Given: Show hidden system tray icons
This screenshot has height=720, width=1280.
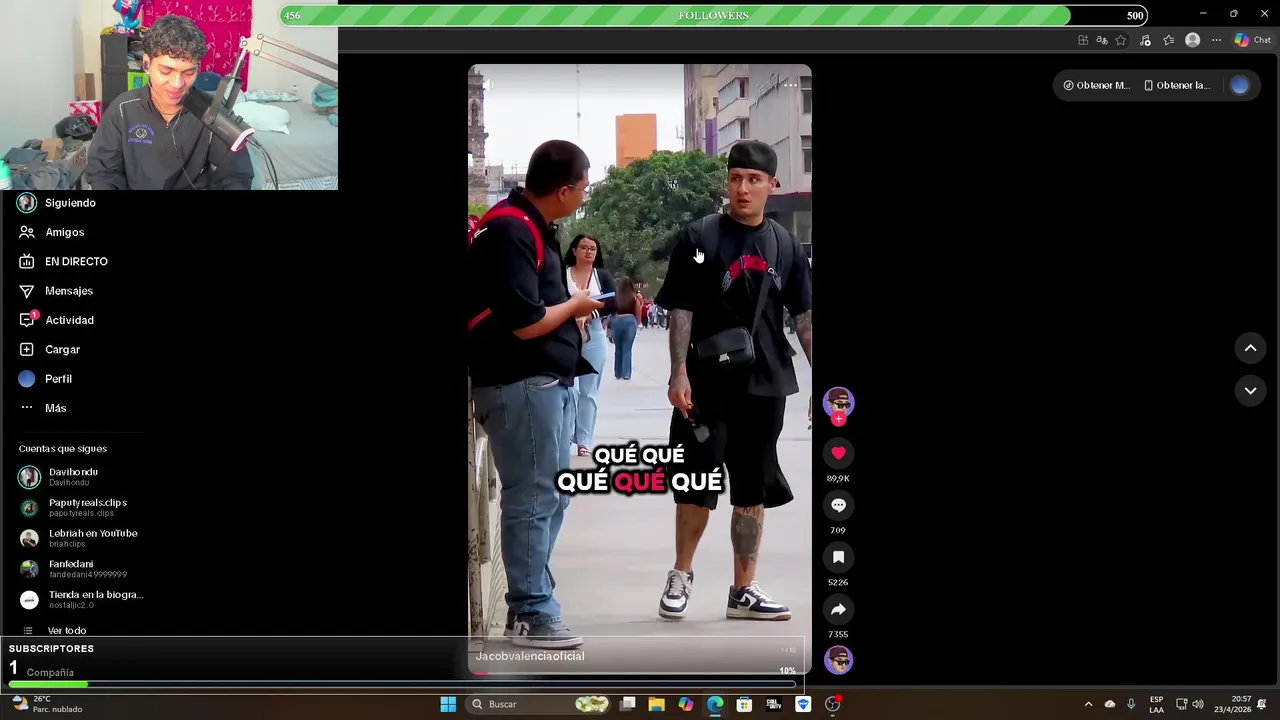Looking at the screenshot, I should (1088, 704).
